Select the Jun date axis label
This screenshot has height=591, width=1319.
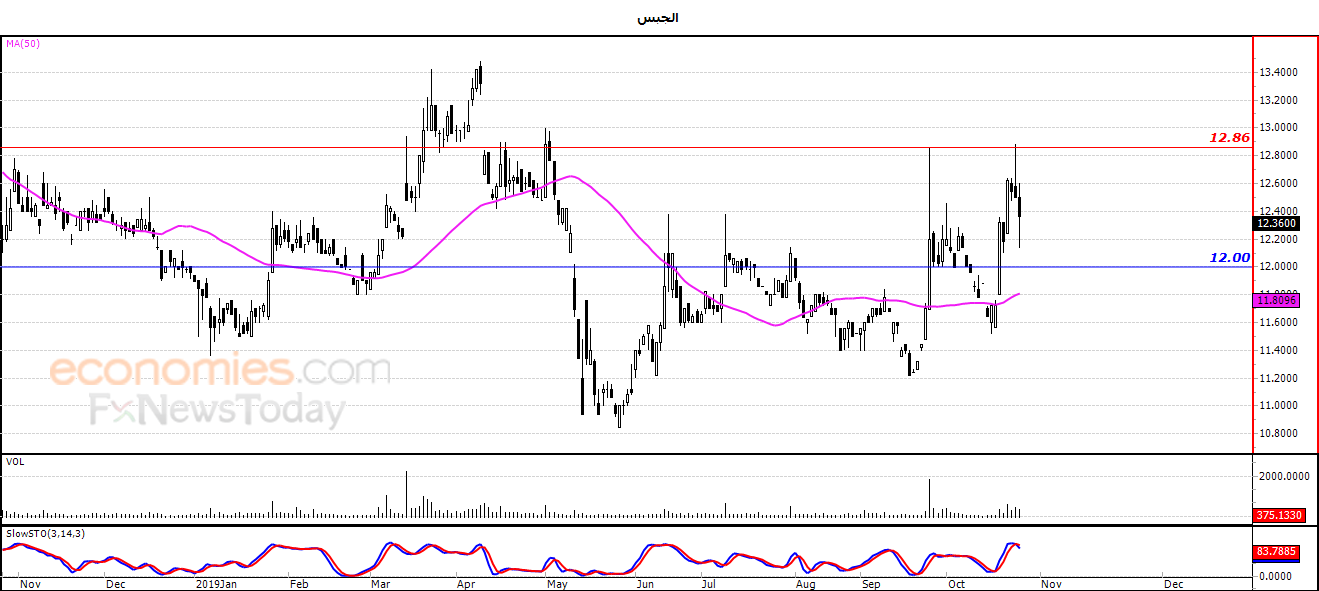(x=645, y=583)
